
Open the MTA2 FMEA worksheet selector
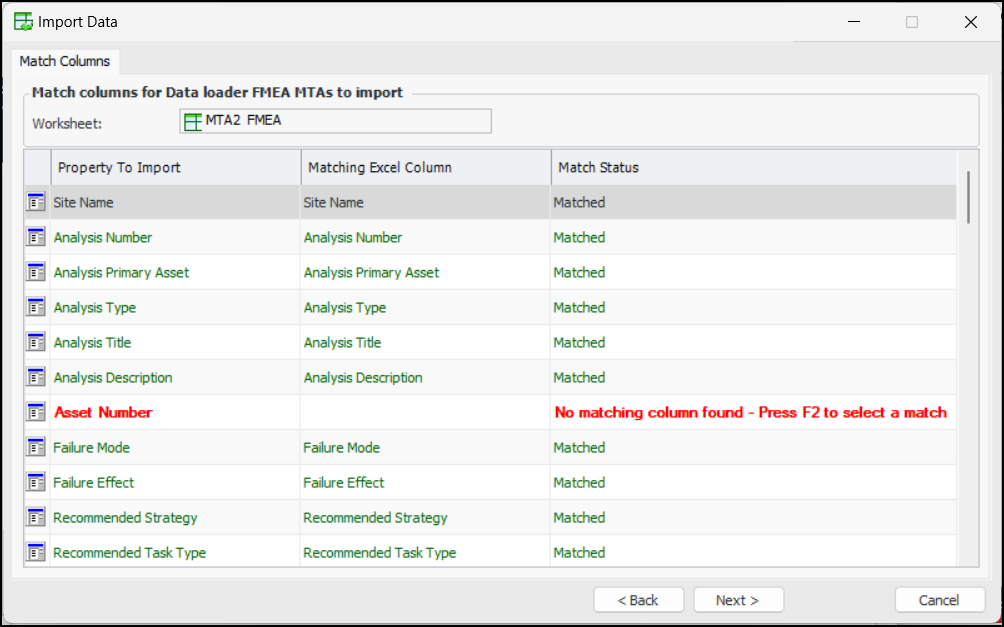336,122
